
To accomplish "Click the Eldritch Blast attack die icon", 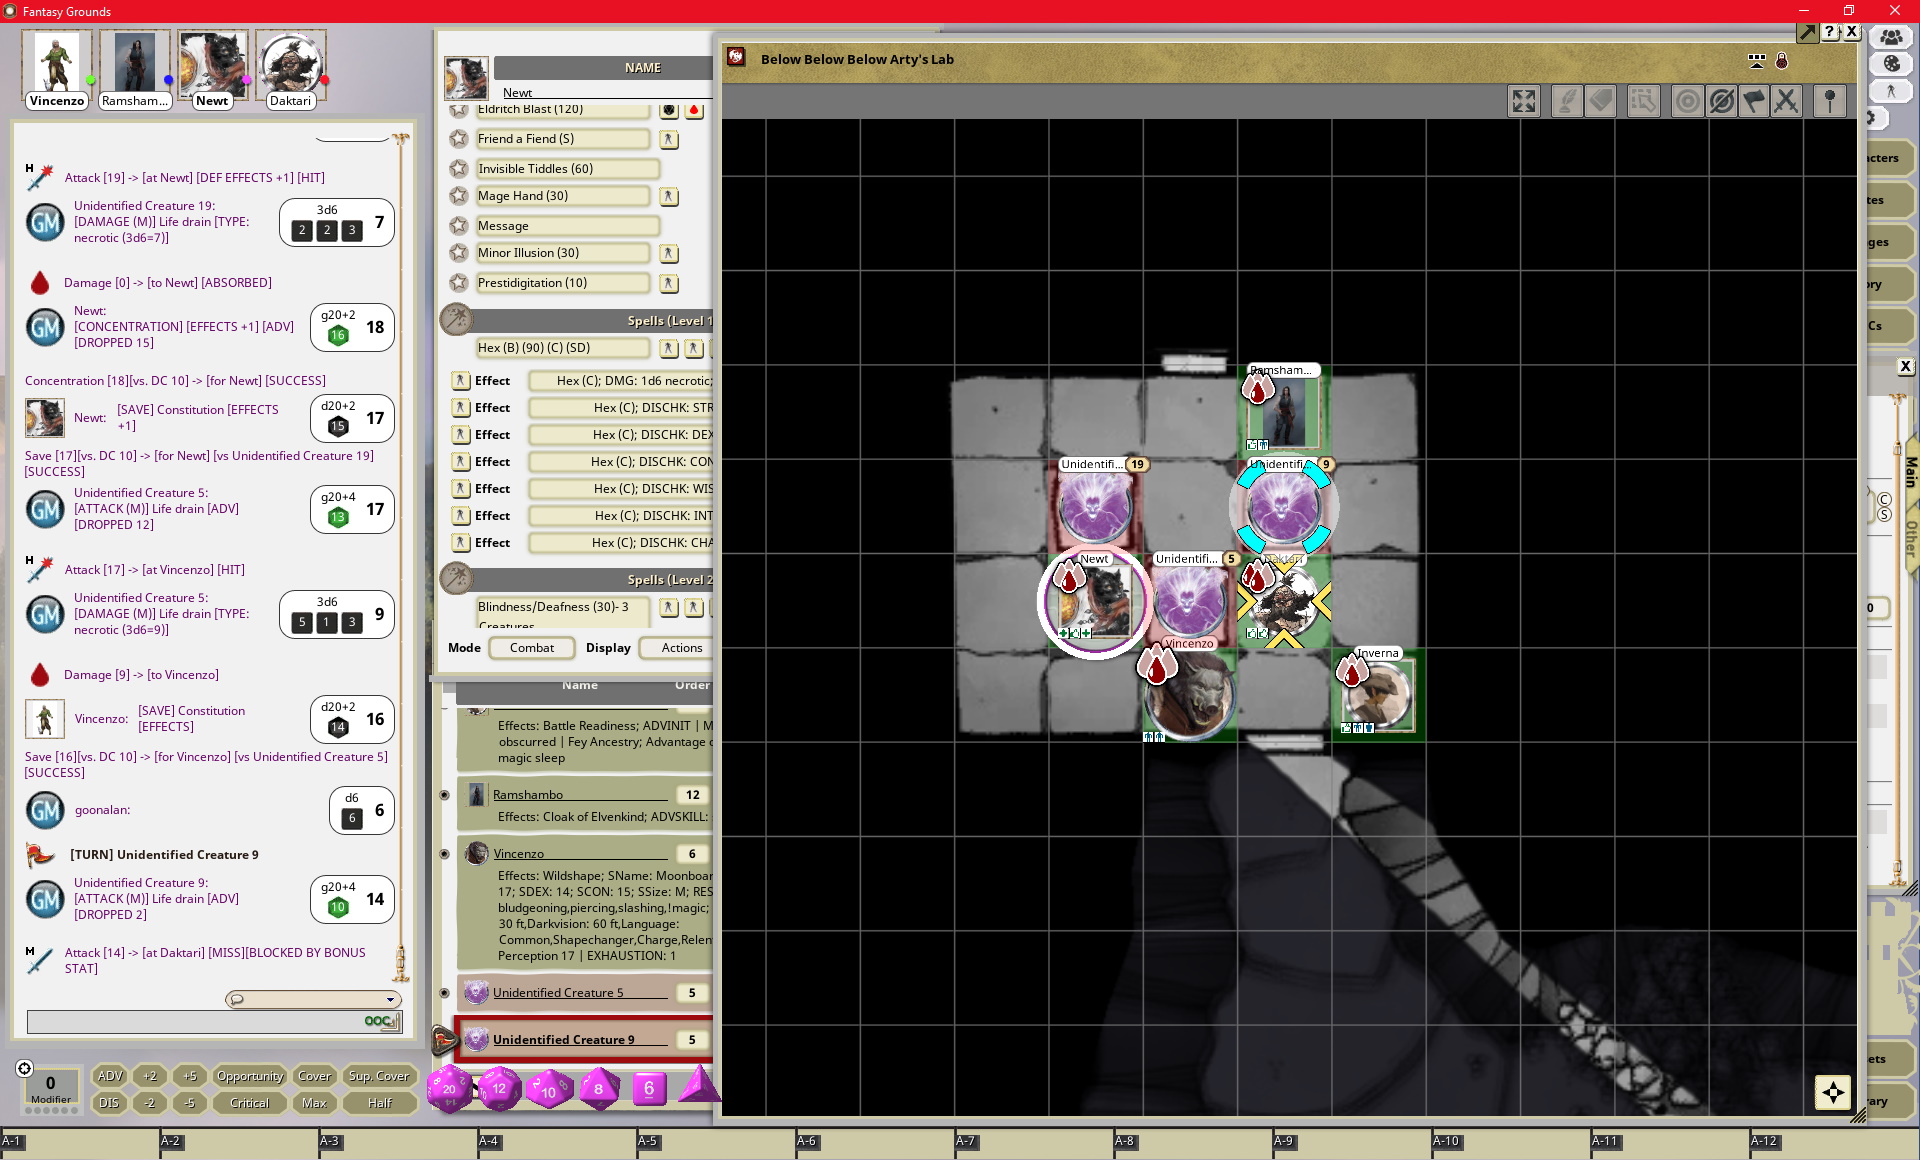I will (x=669, y=110).
